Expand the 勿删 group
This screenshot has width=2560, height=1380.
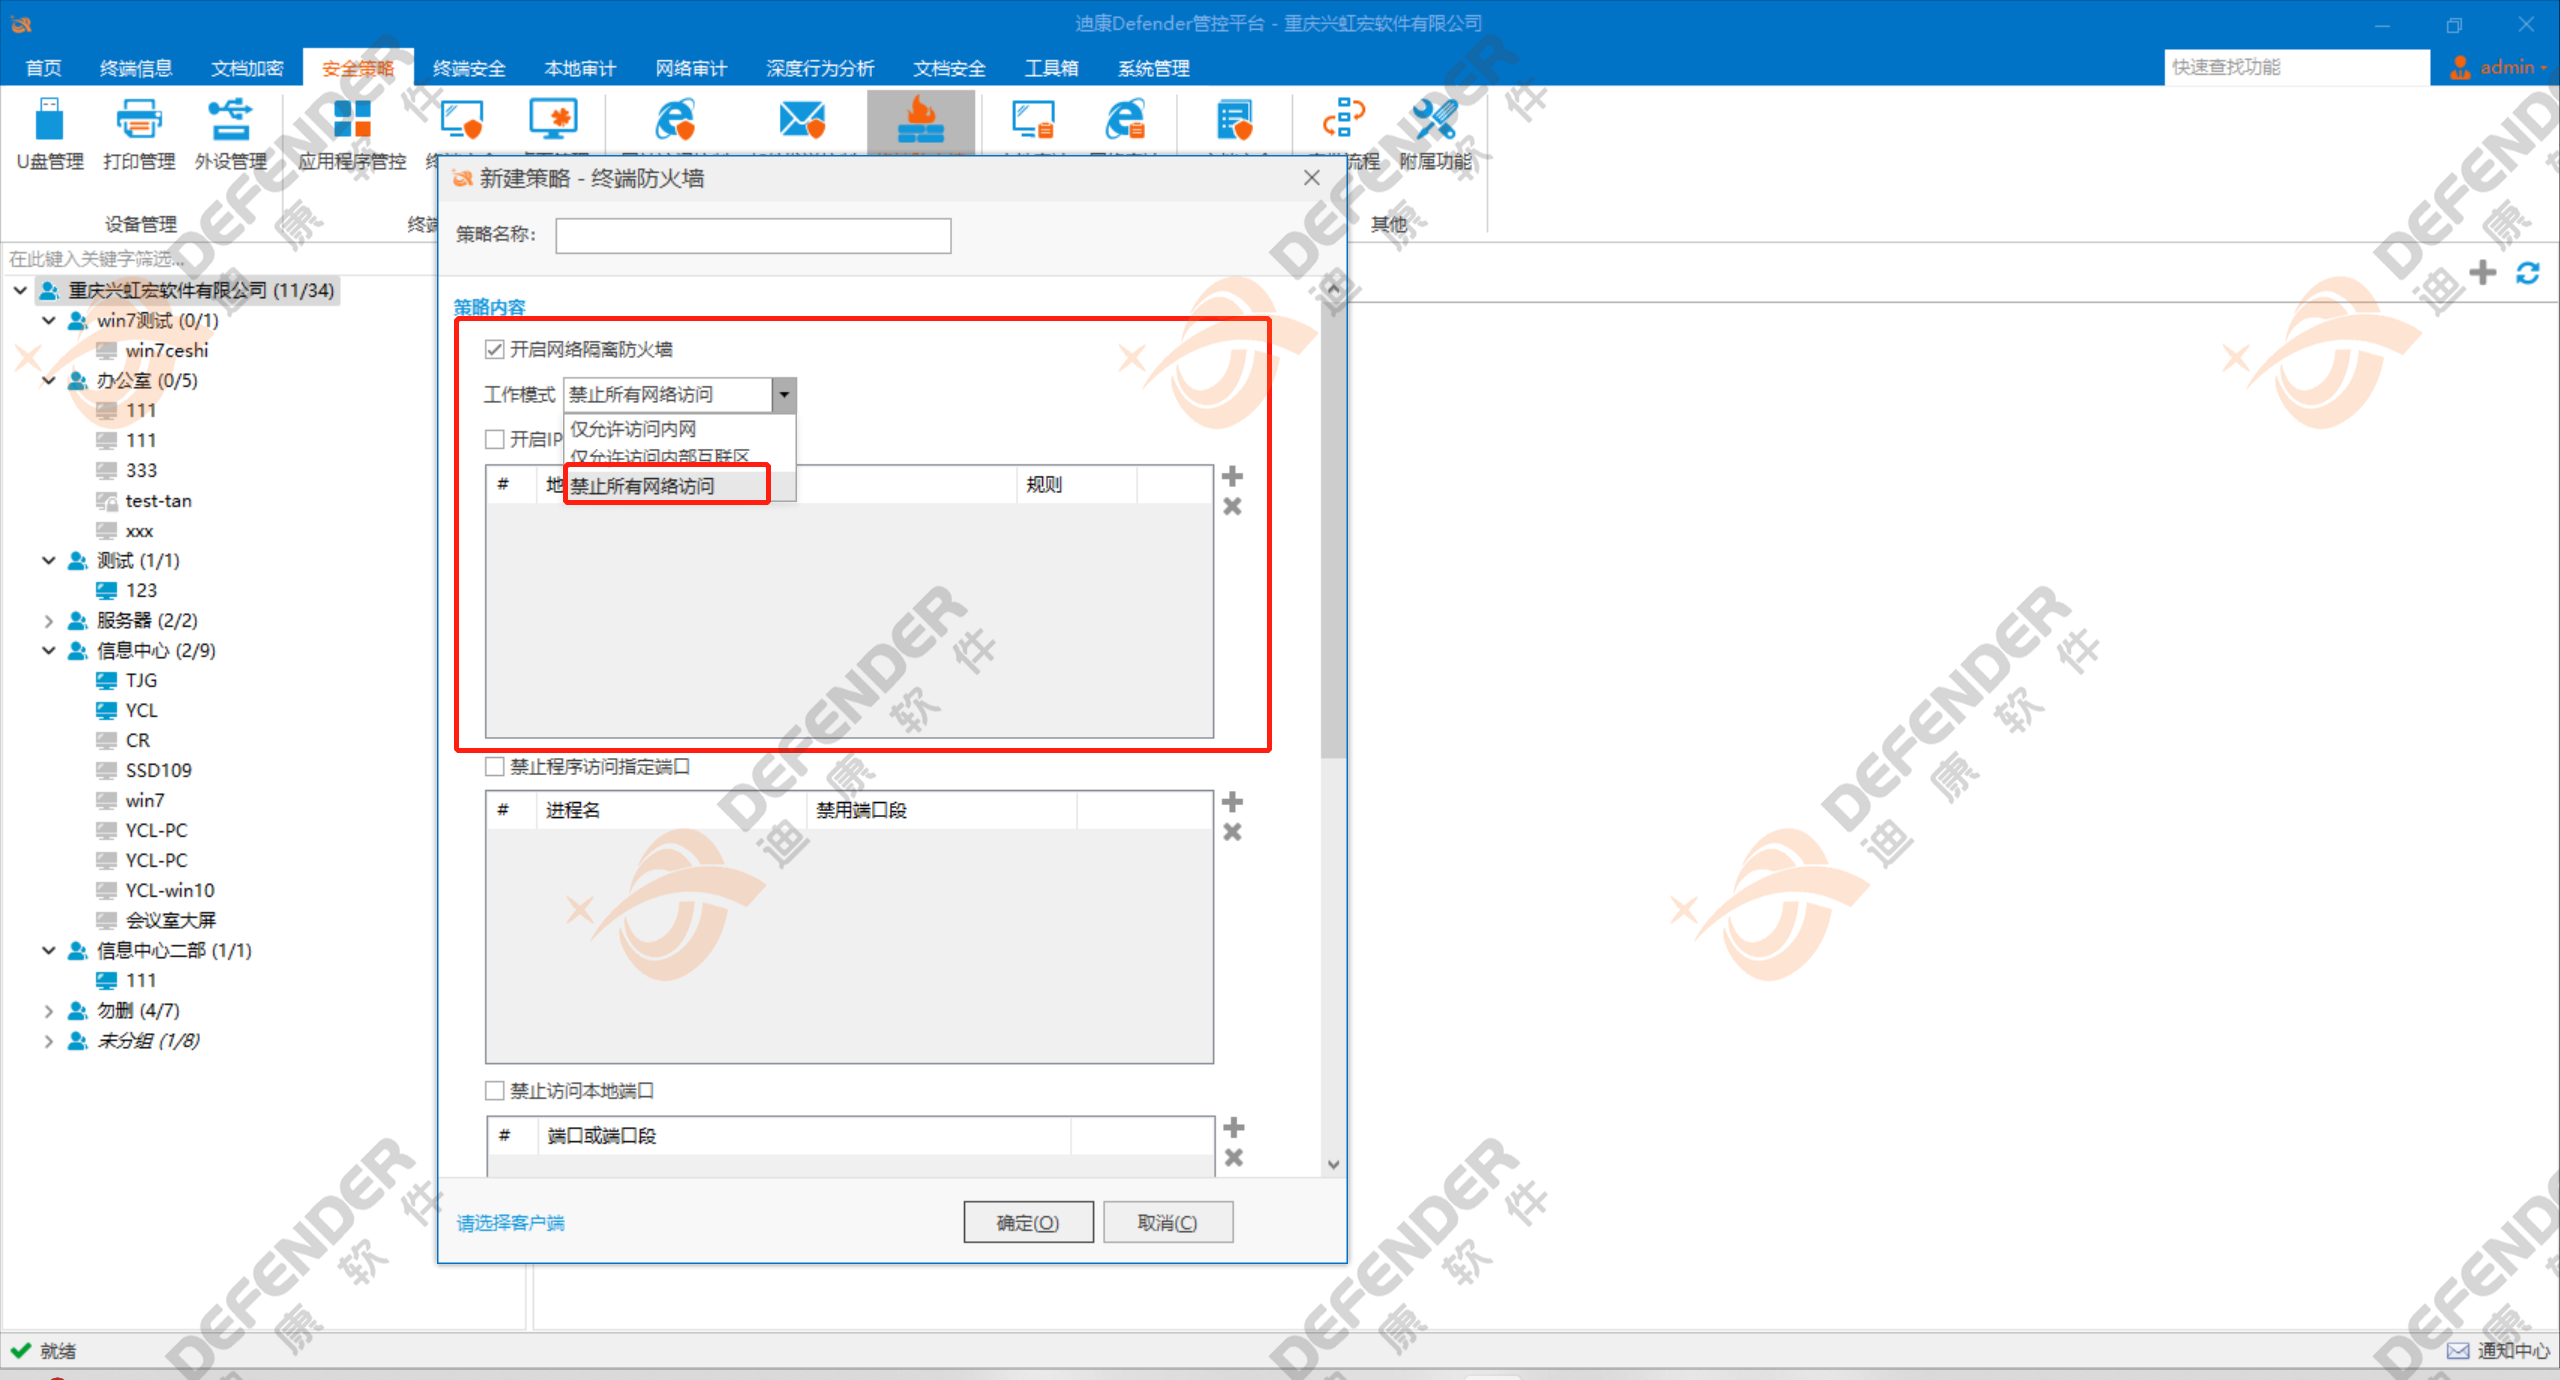(48, 1011)
